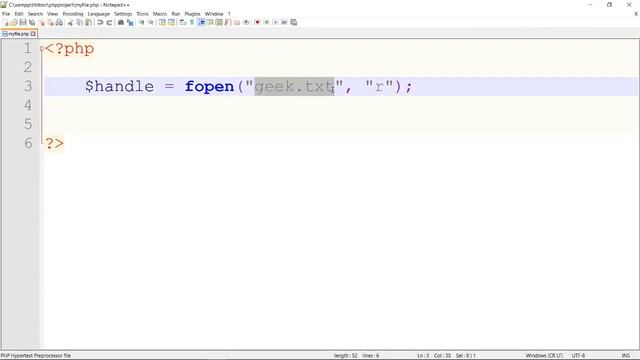This screenshot has height=360, width=640.
Task: Cut selection with the scissors icon
Action: (x=71, y=22)
